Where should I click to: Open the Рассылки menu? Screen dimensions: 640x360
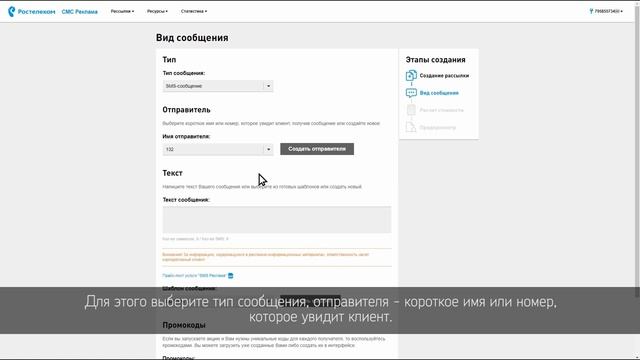point(122,11)
